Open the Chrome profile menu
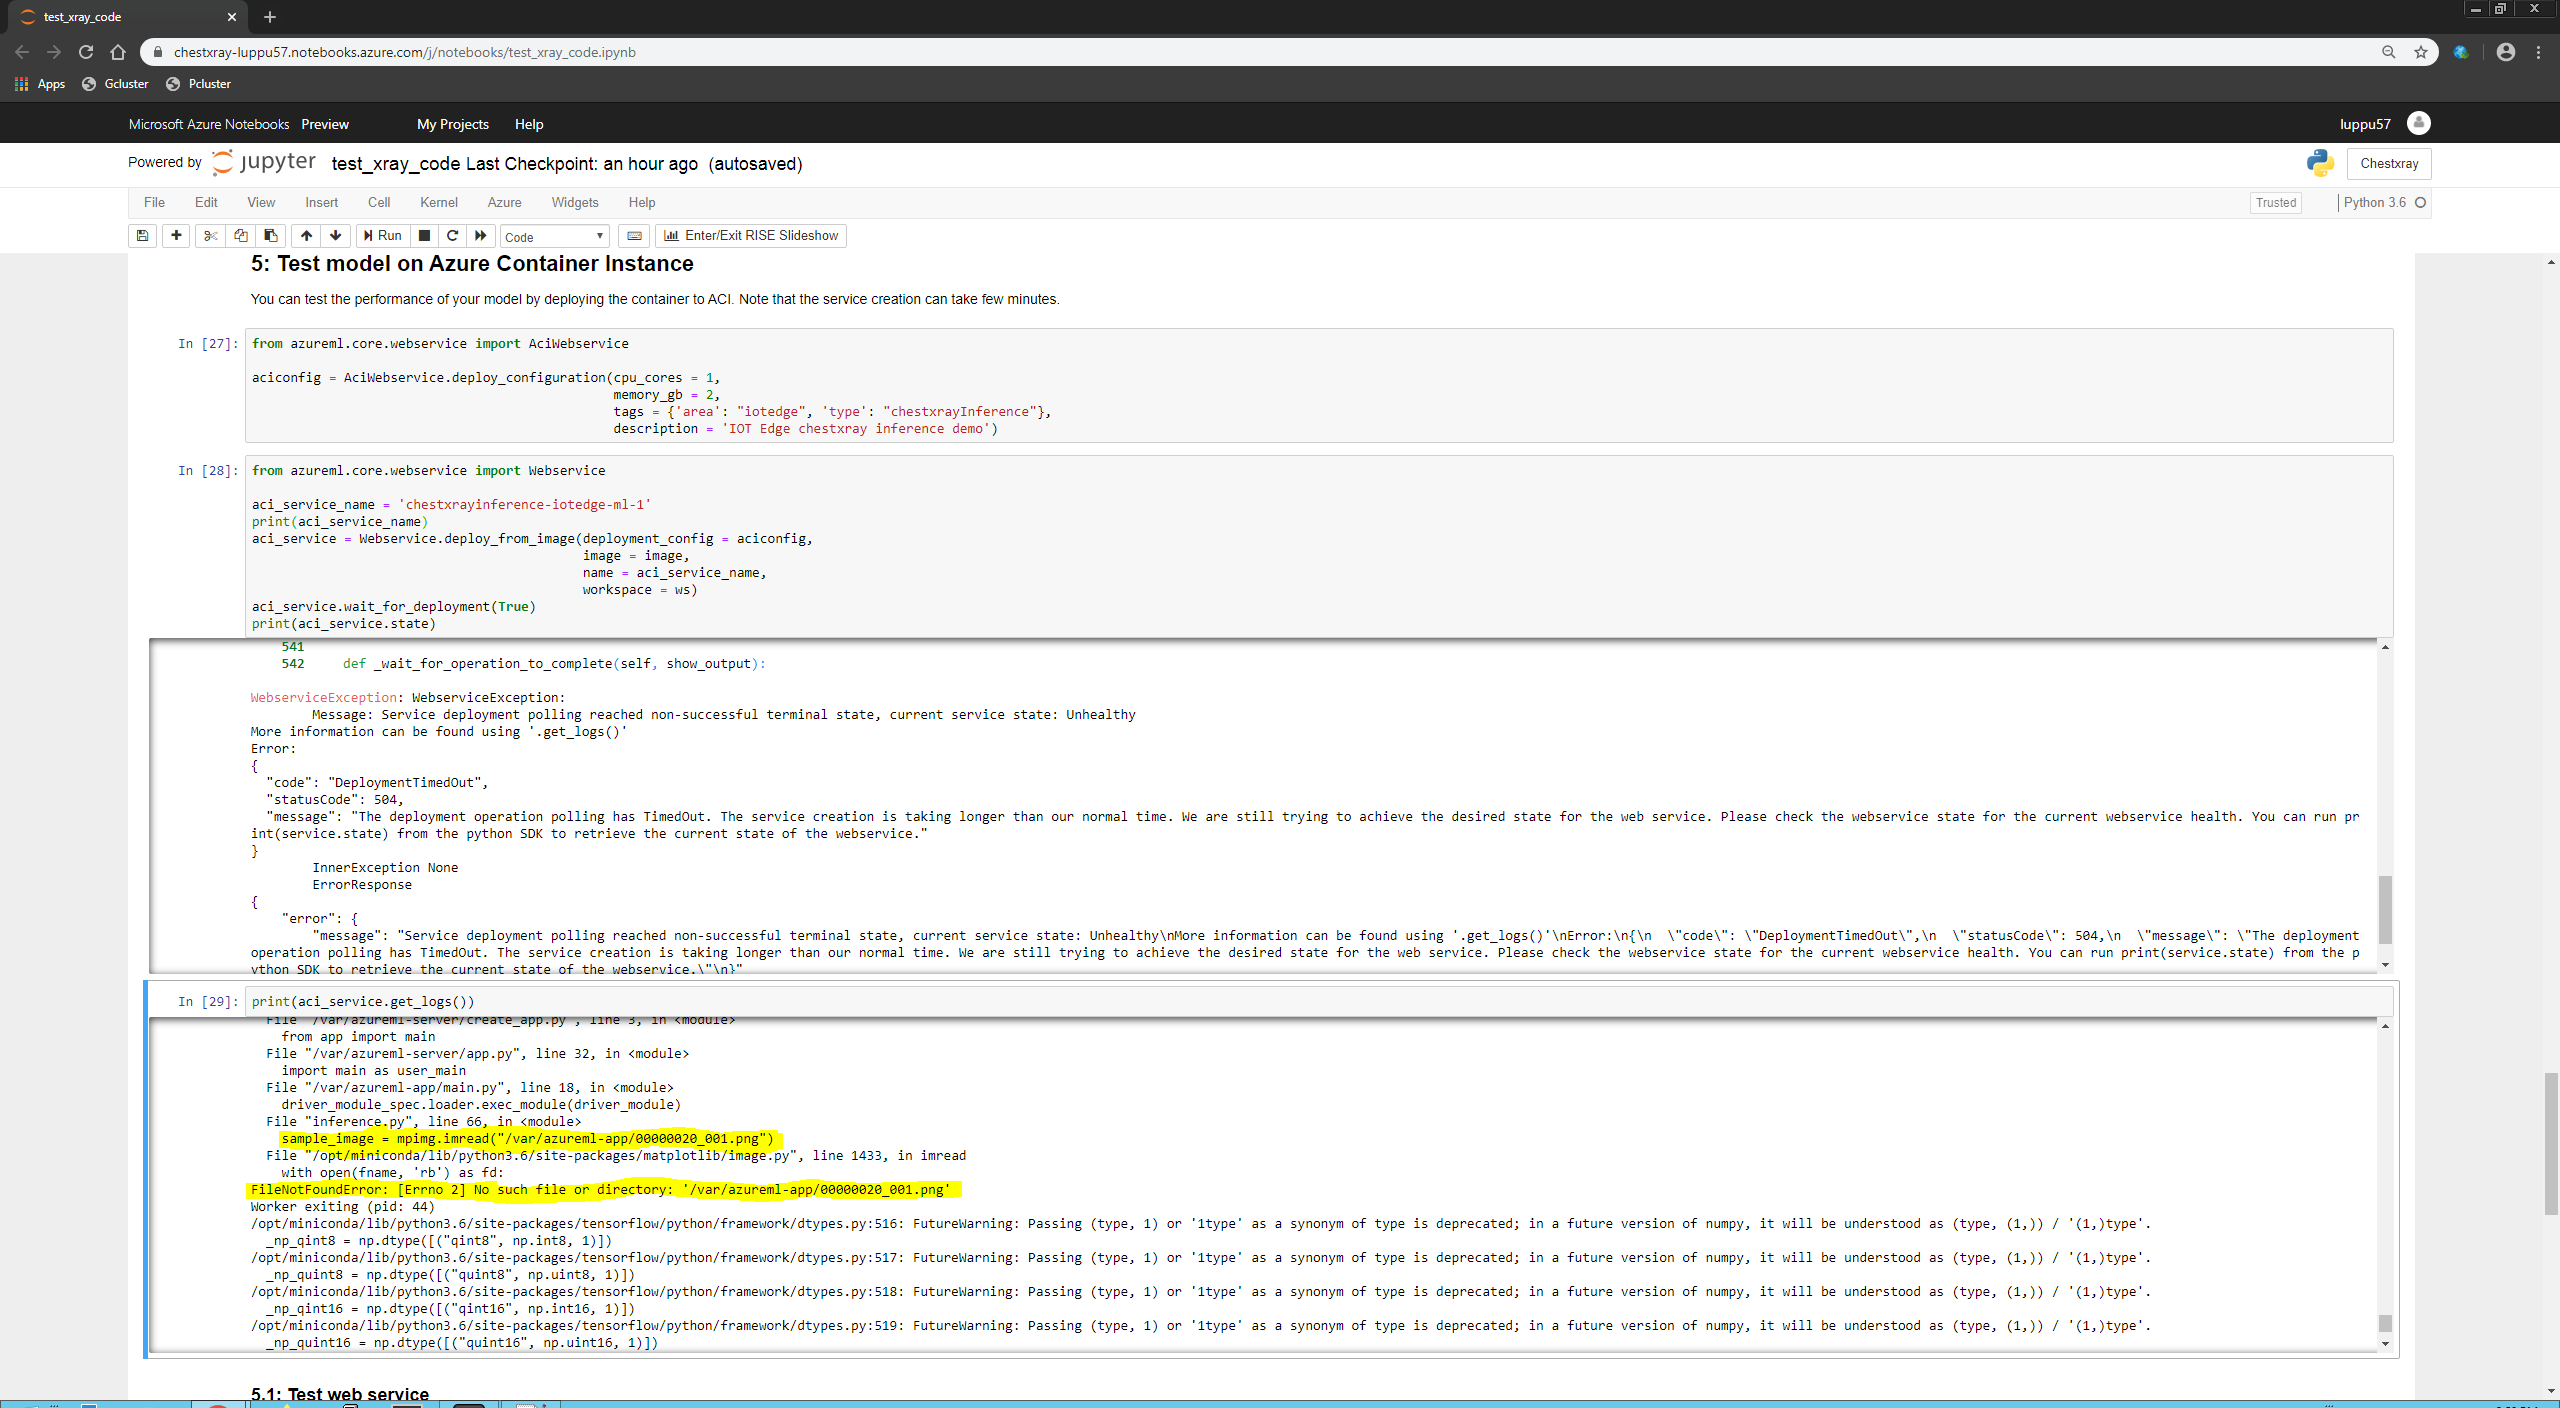This screenshot has height=1408, width=2560. click(2506, 52)
